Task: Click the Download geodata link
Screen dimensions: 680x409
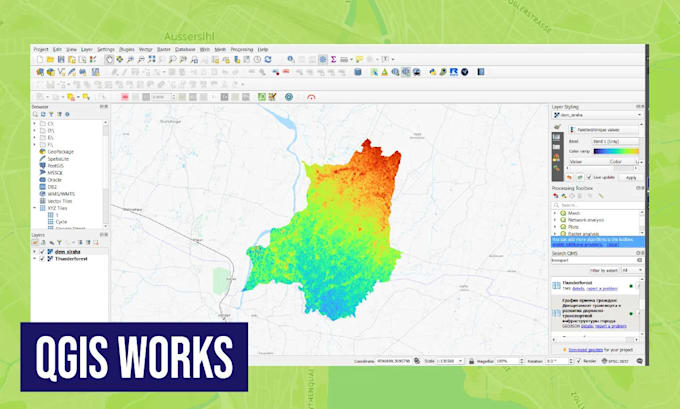Action: click(585, 350)
